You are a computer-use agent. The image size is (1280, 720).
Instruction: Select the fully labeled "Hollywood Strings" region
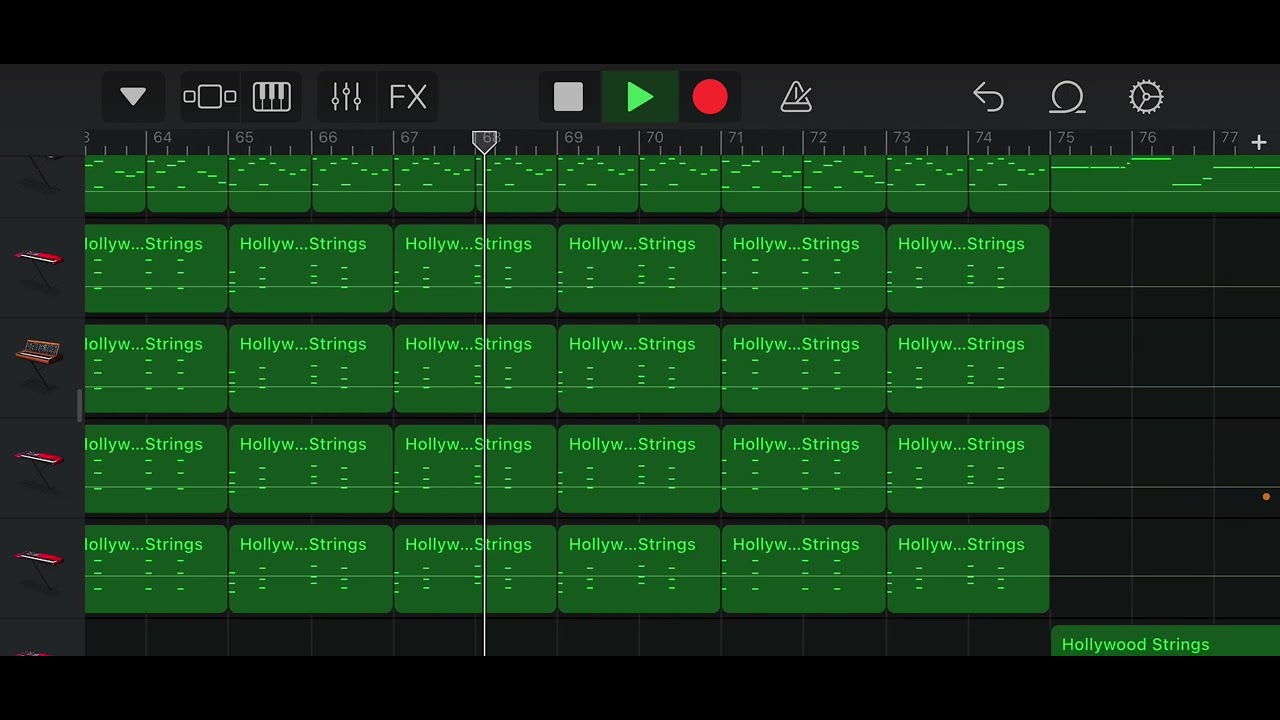(x=1166, y=640)
